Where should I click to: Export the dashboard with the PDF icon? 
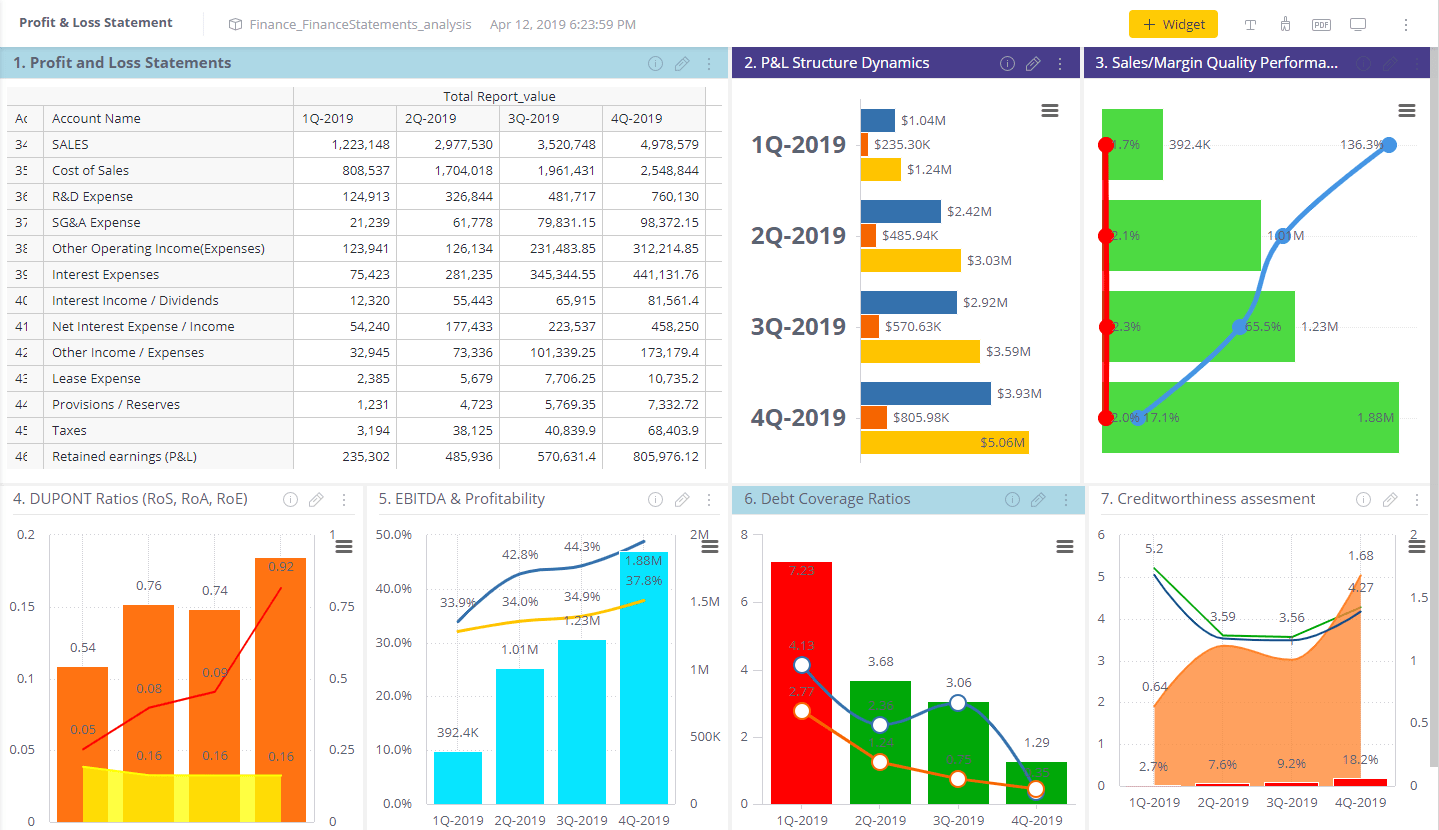click(1321, 24)
